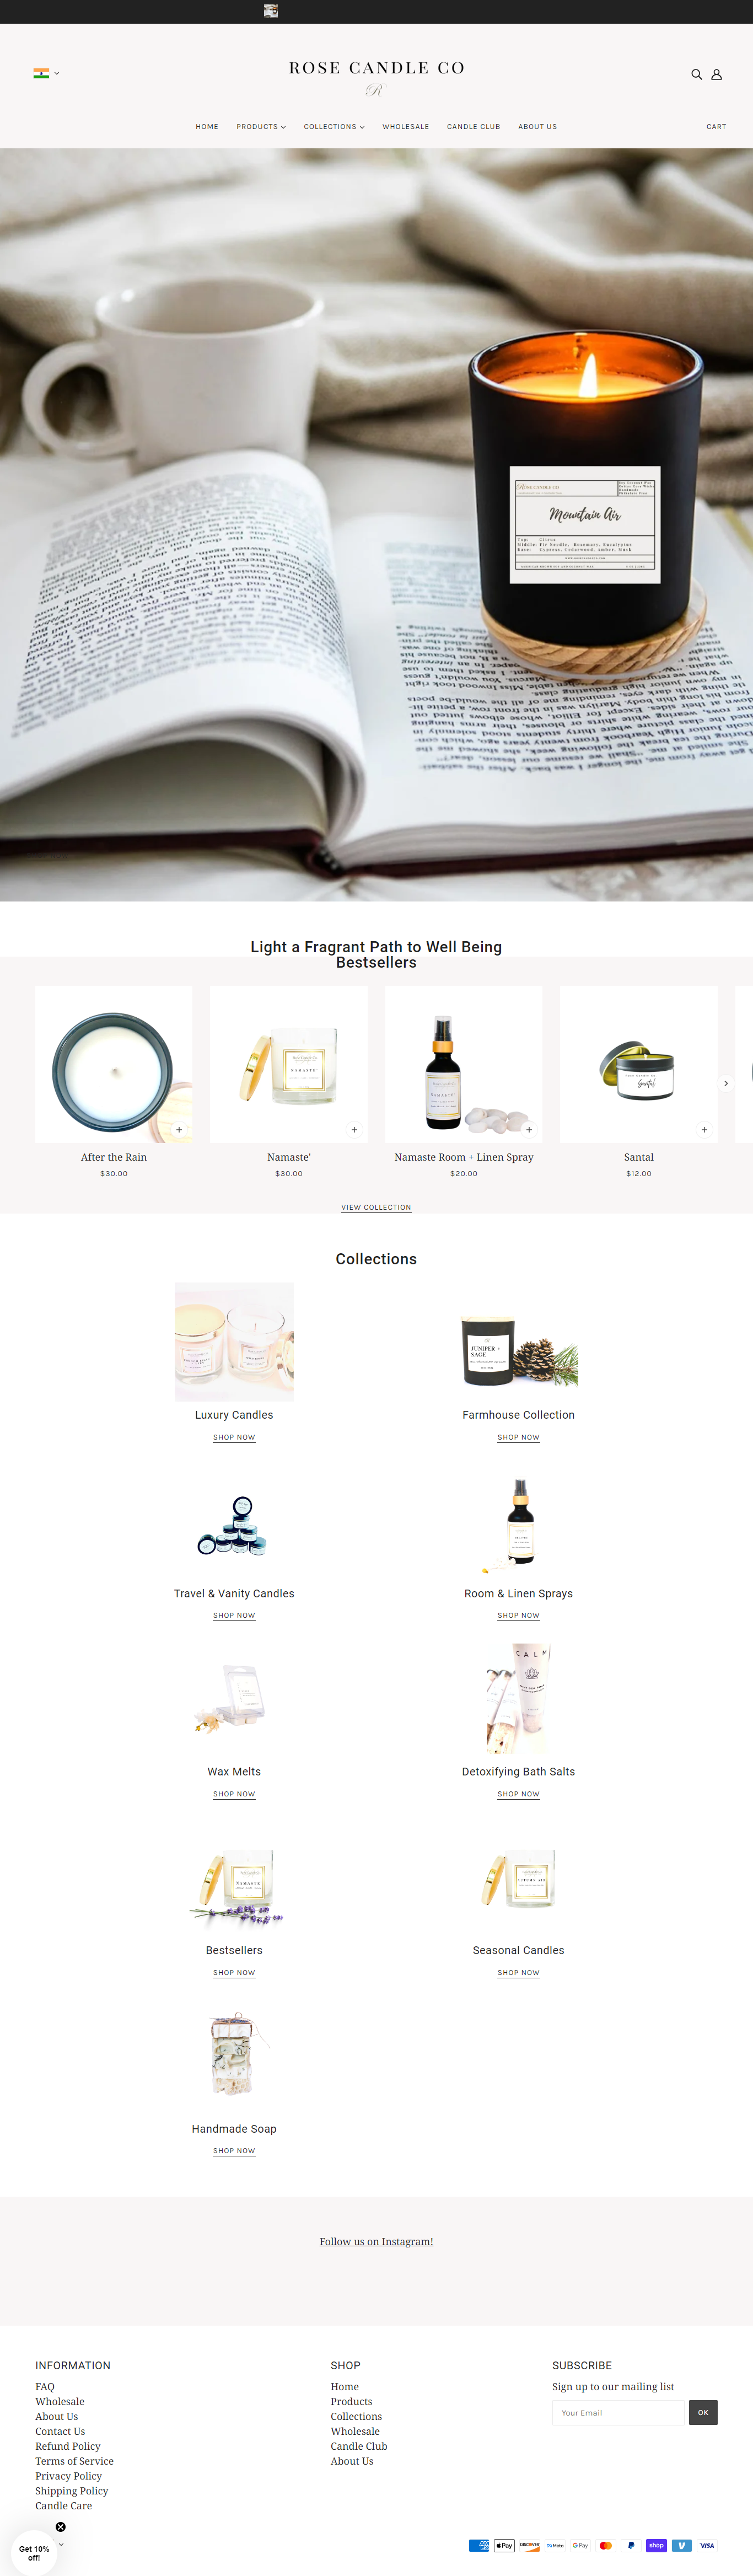The image size is (753, 2576).
Task: Focus the Your Email input field
Action: [618, 2412]
